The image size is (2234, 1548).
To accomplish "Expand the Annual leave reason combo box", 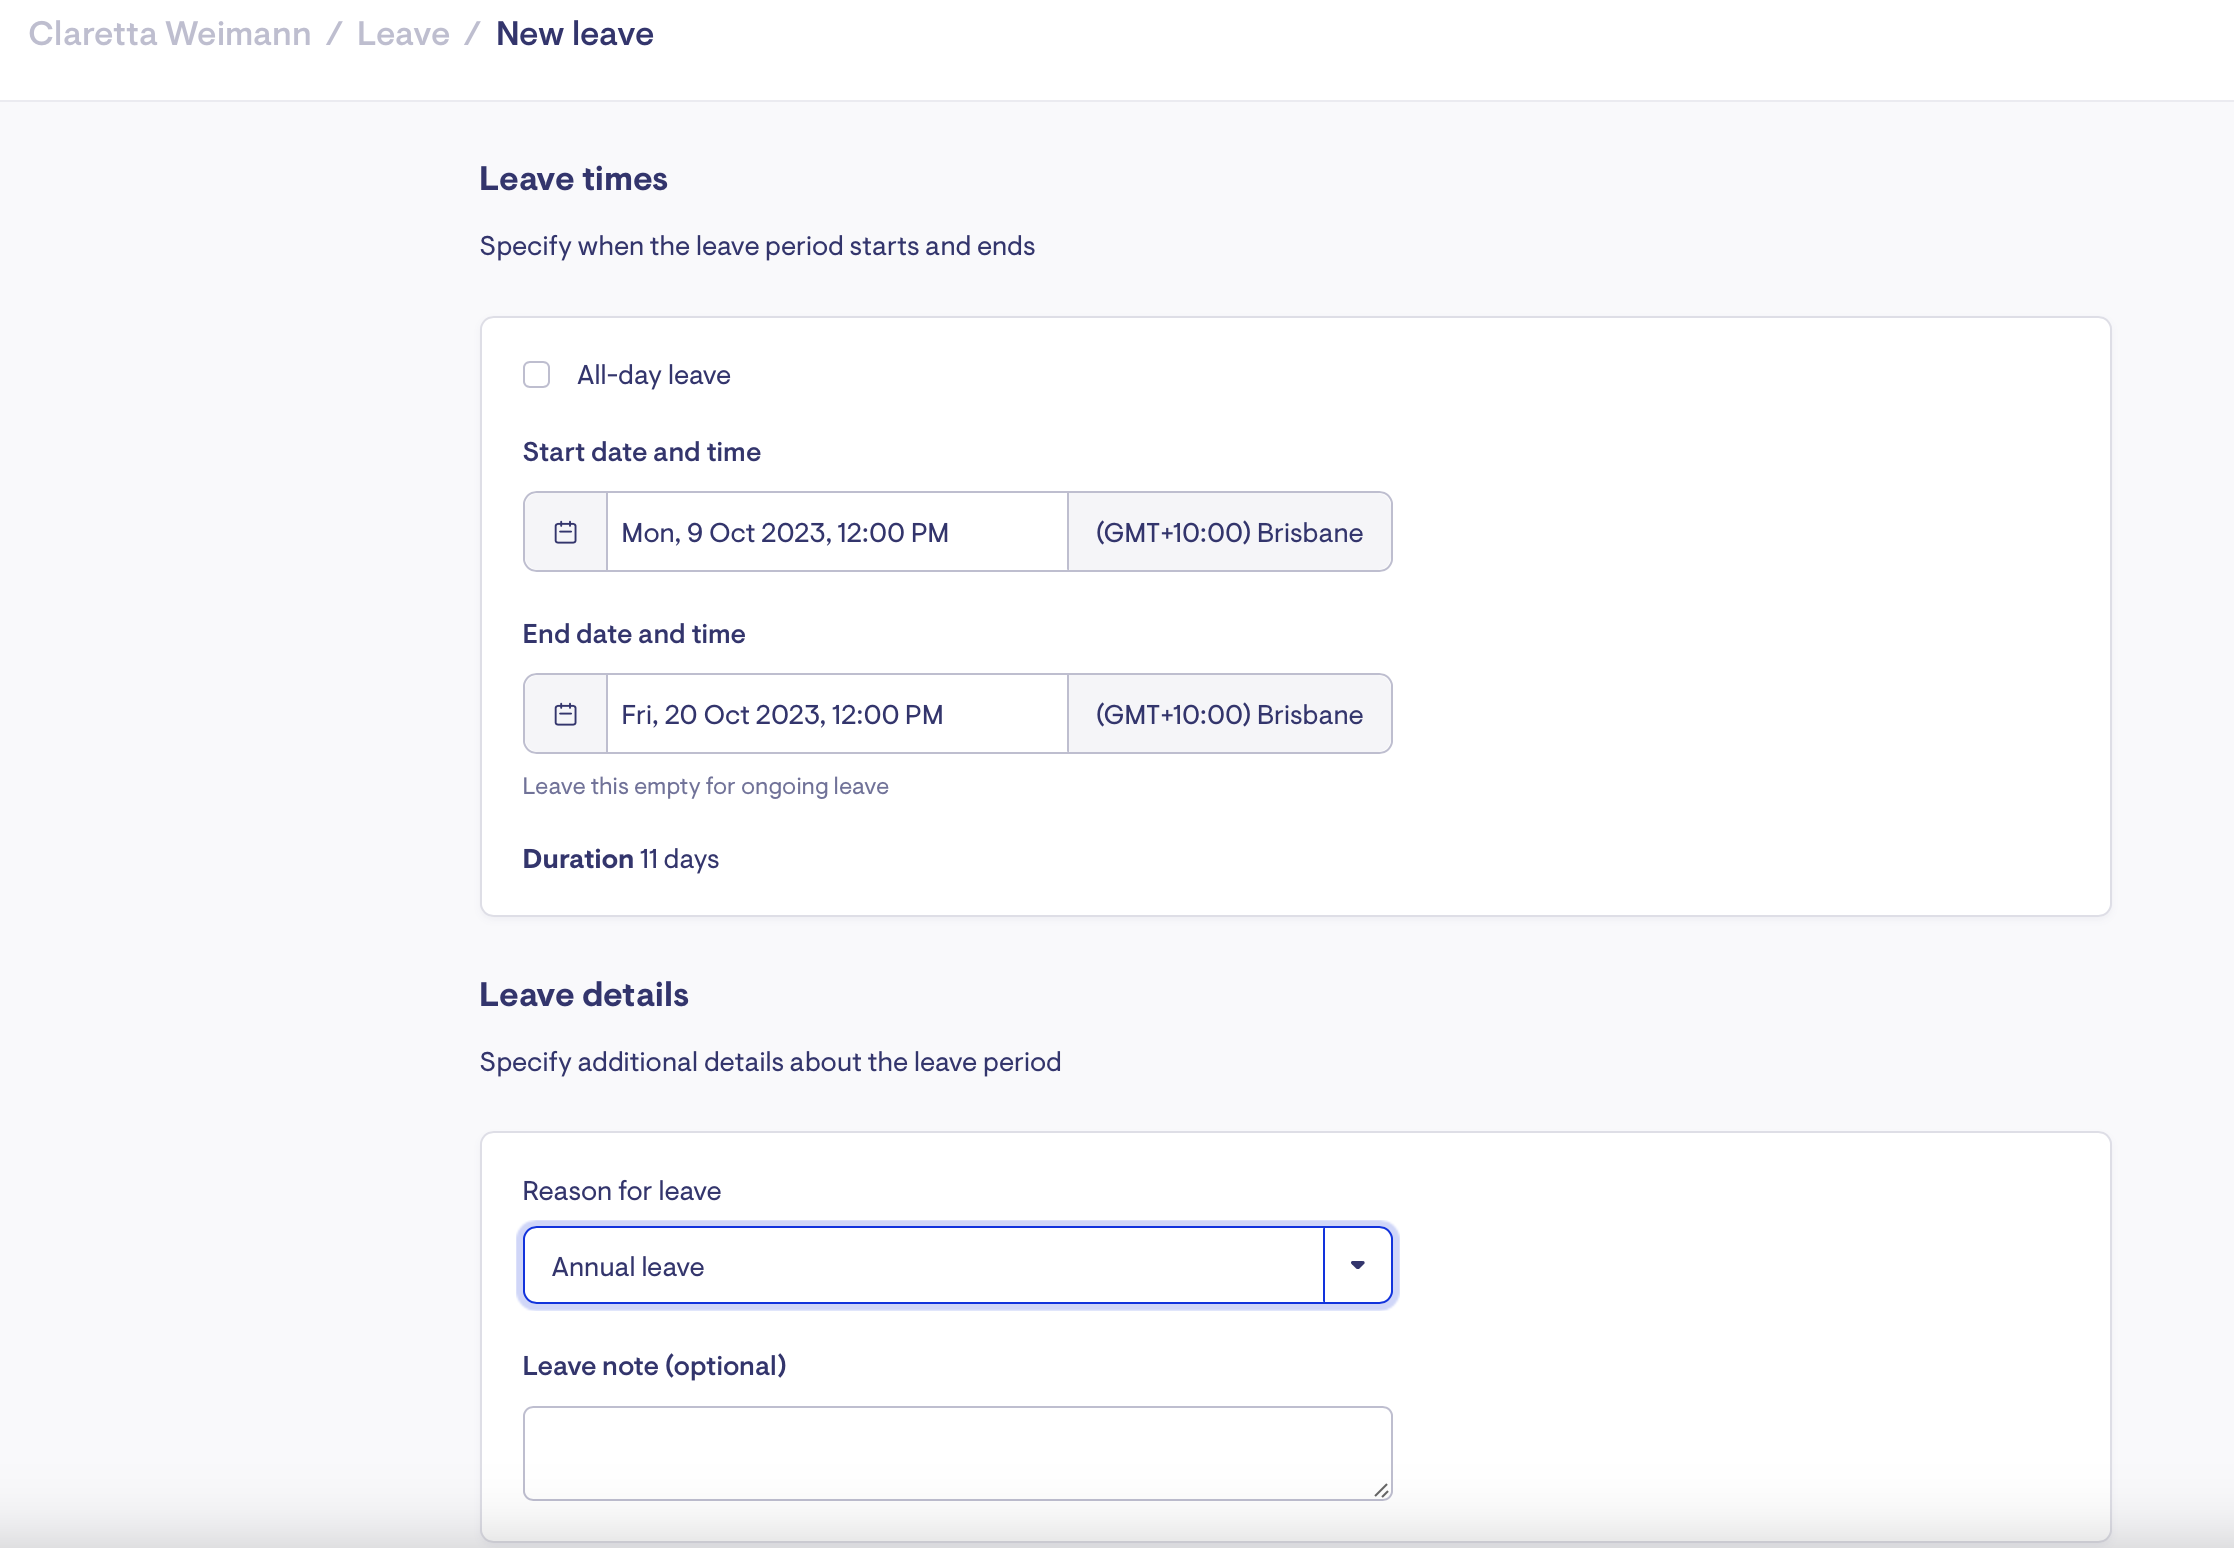I will (x=923, y=1266).
